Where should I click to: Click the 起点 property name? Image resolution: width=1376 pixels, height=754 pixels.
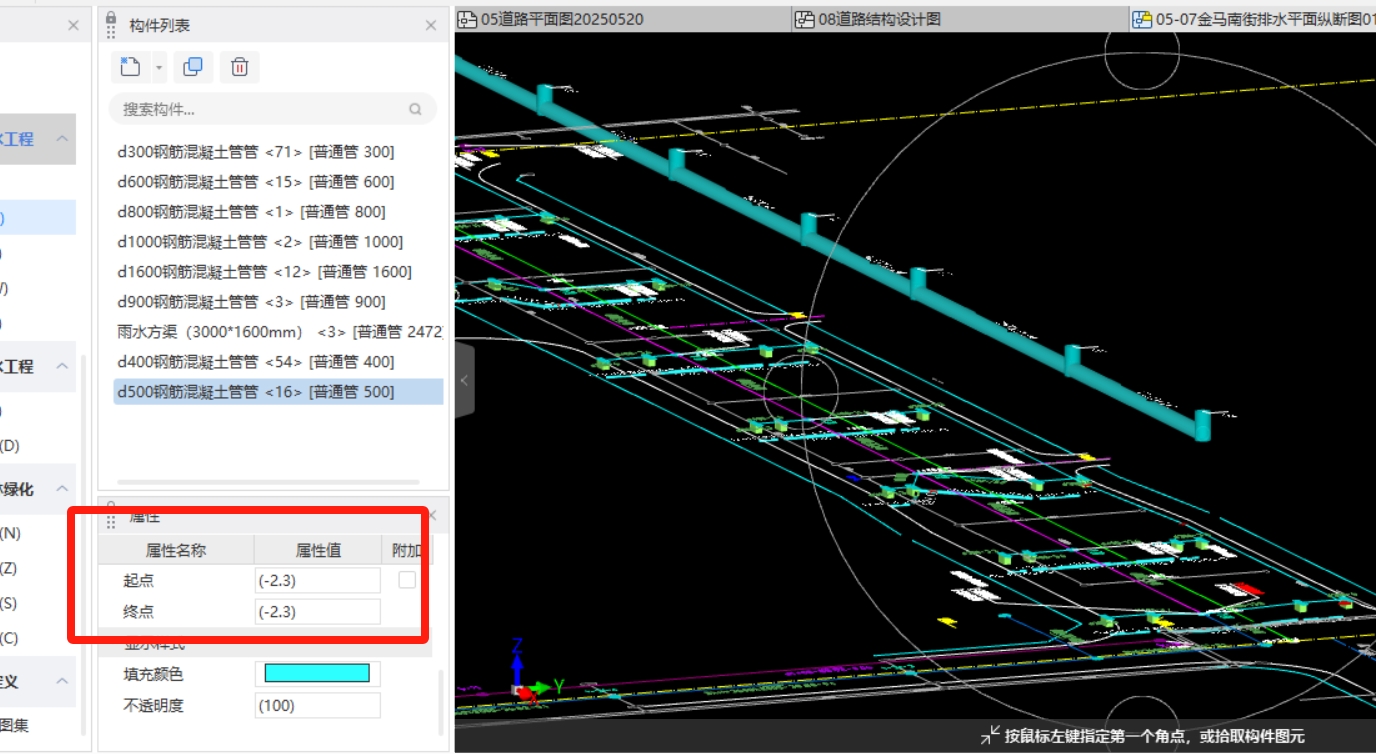point(139,581)
